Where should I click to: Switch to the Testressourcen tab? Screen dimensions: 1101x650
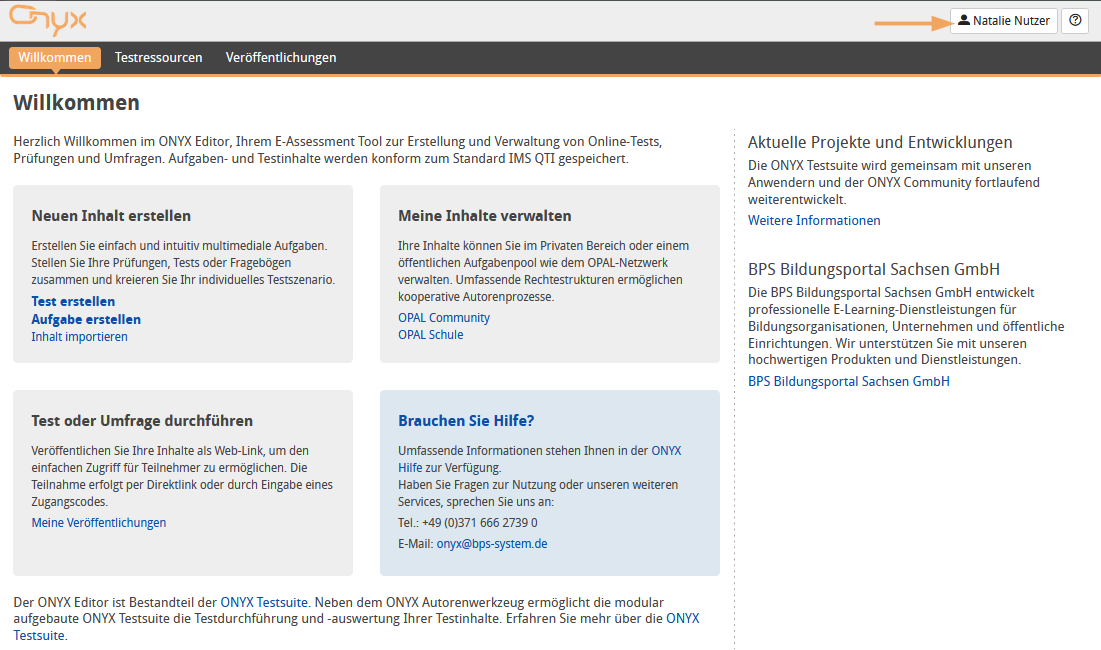tap(158, 58)
